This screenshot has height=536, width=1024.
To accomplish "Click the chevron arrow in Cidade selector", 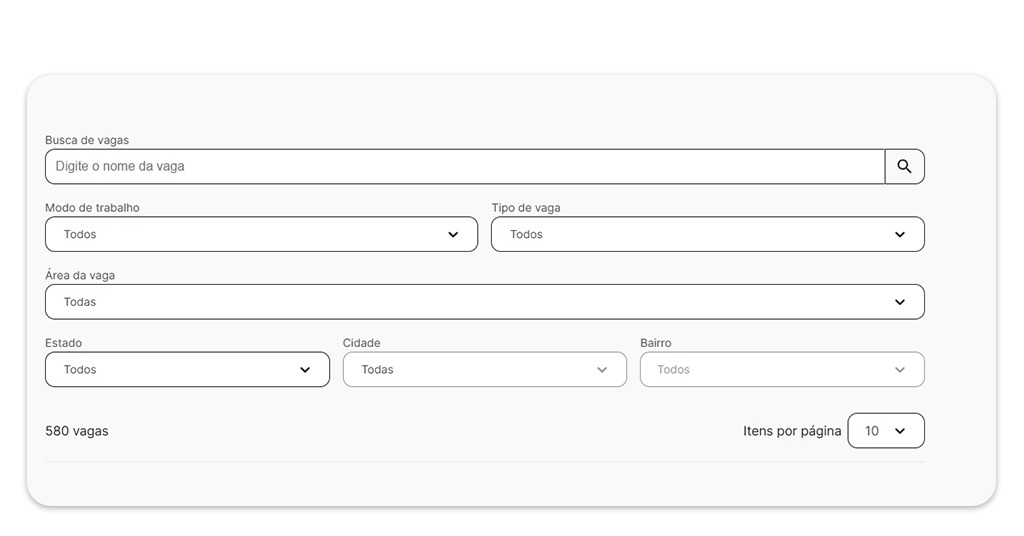I will (x=602, y=370).
